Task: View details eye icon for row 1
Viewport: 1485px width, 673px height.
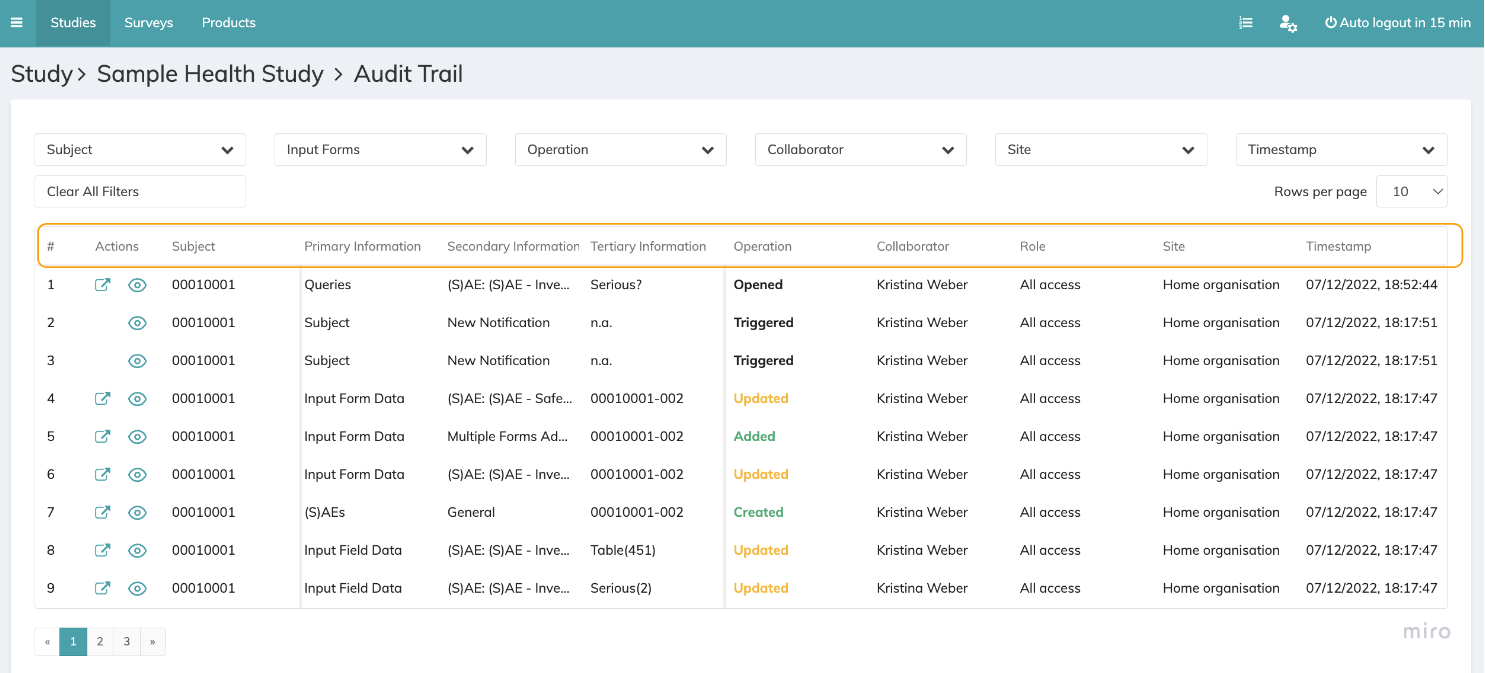Action: [138, 285]
